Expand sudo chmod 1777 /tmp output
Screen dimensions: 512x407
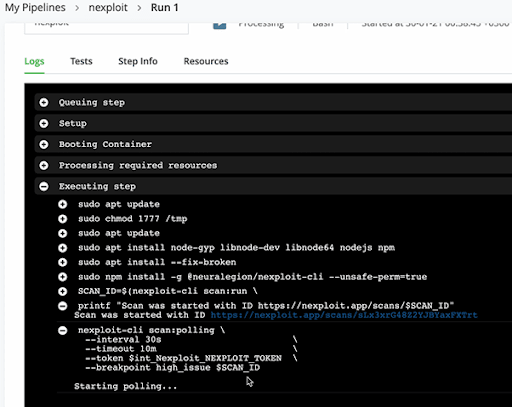point(63,219)
